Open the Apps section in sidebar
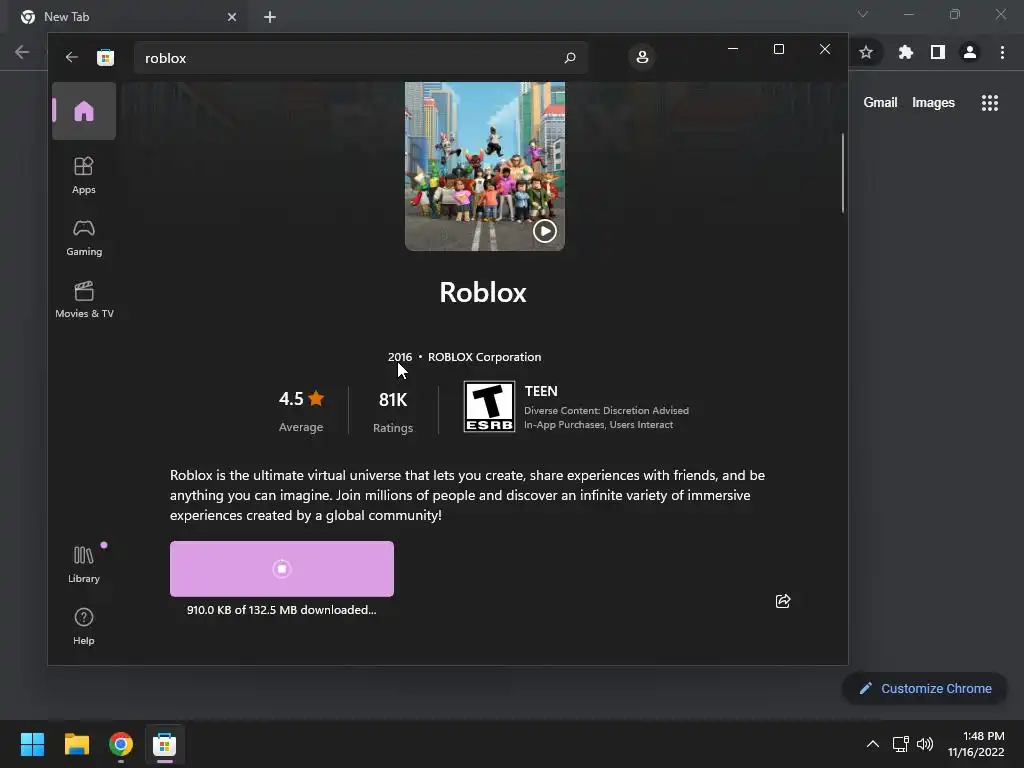Viewport: 1024px width, 768px height. point(84,175)
